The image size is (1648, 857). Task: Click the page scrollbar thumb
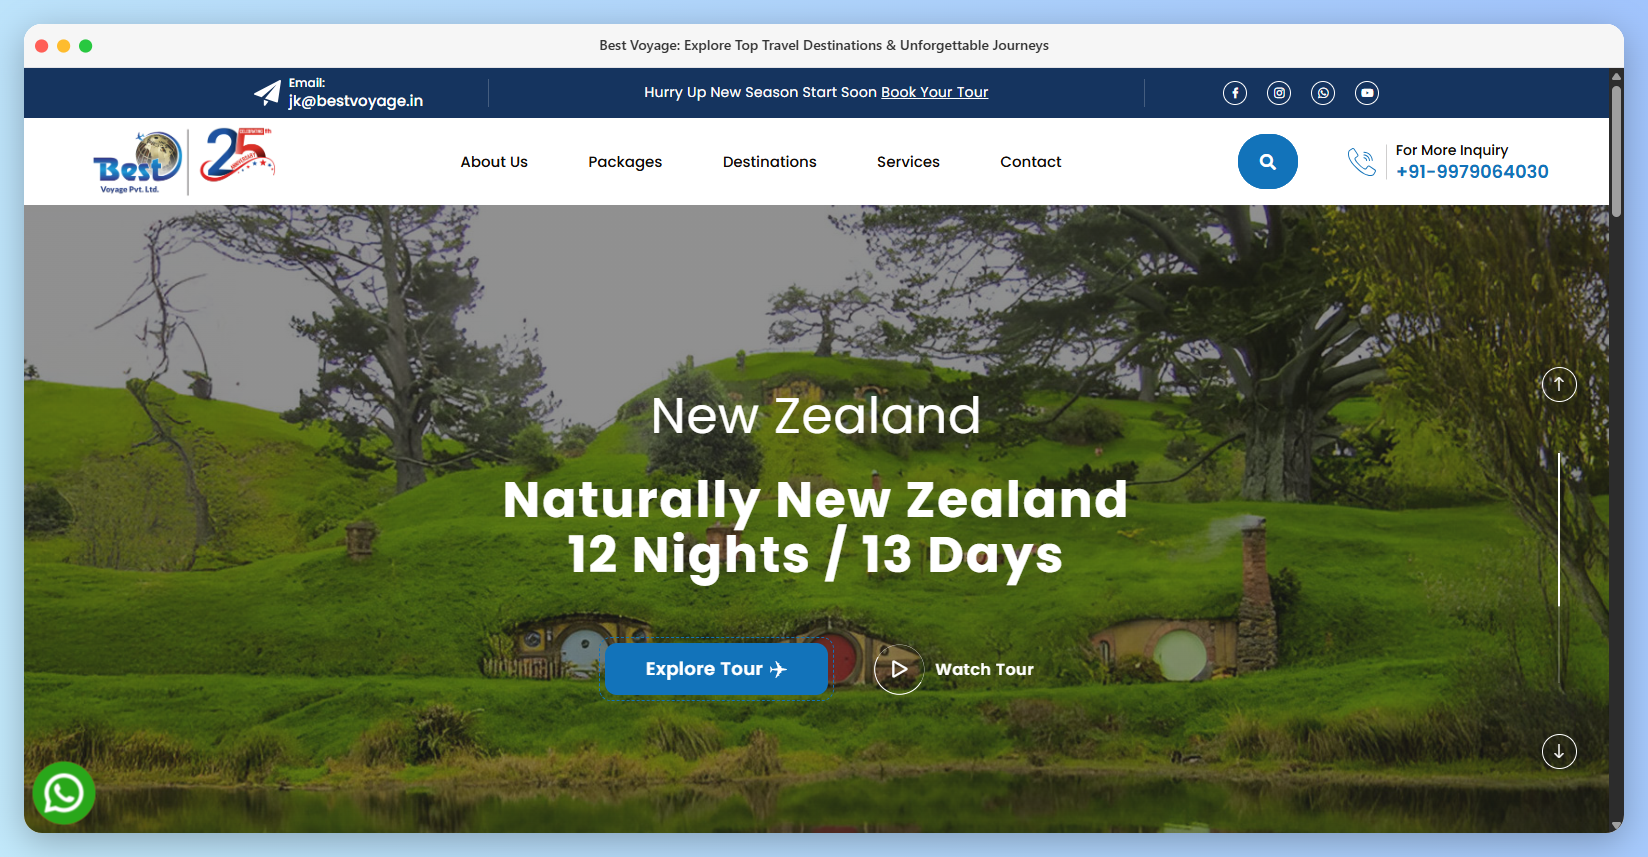(1616, 150)
